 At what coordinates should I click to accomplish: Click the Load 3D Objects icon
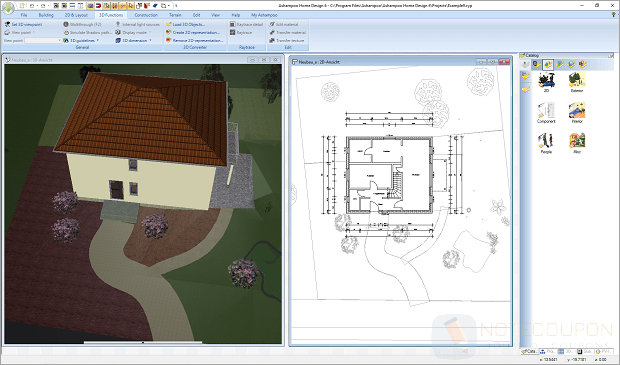pos(168,25)
